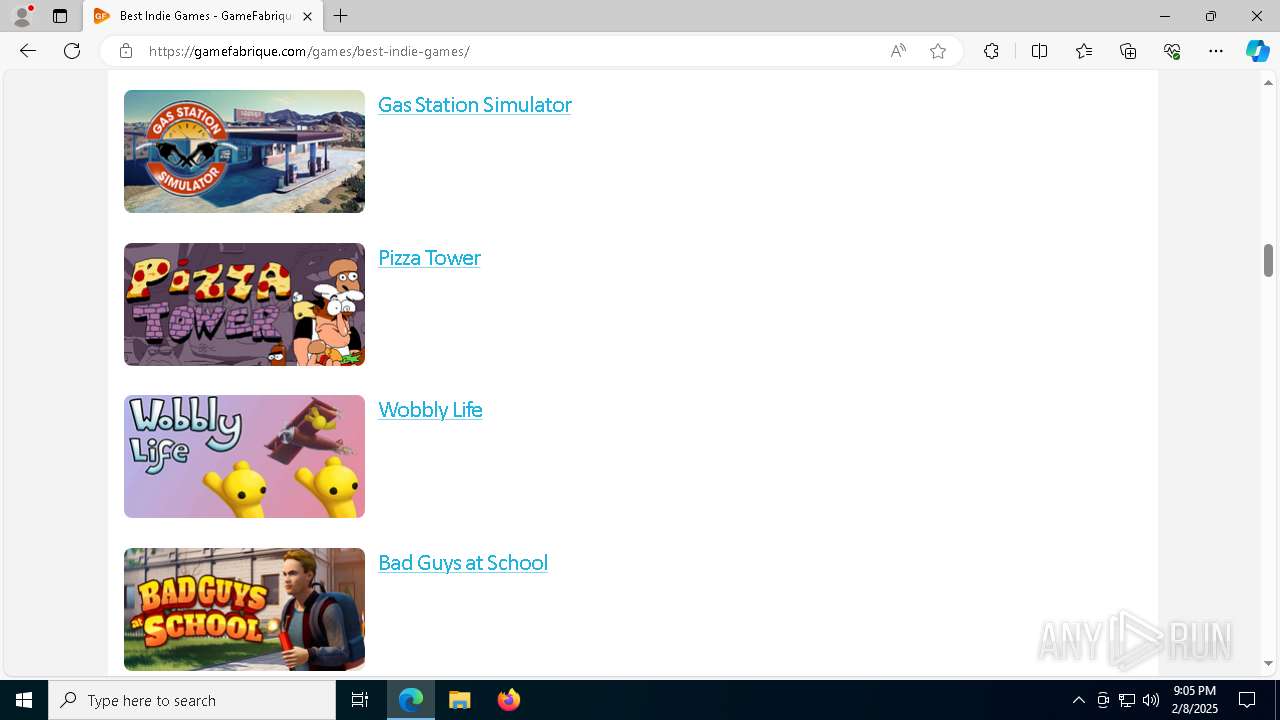Viewport: 1280px width, 720px height.
Task: Open Task View on taskbar
Action: [360, 700]
